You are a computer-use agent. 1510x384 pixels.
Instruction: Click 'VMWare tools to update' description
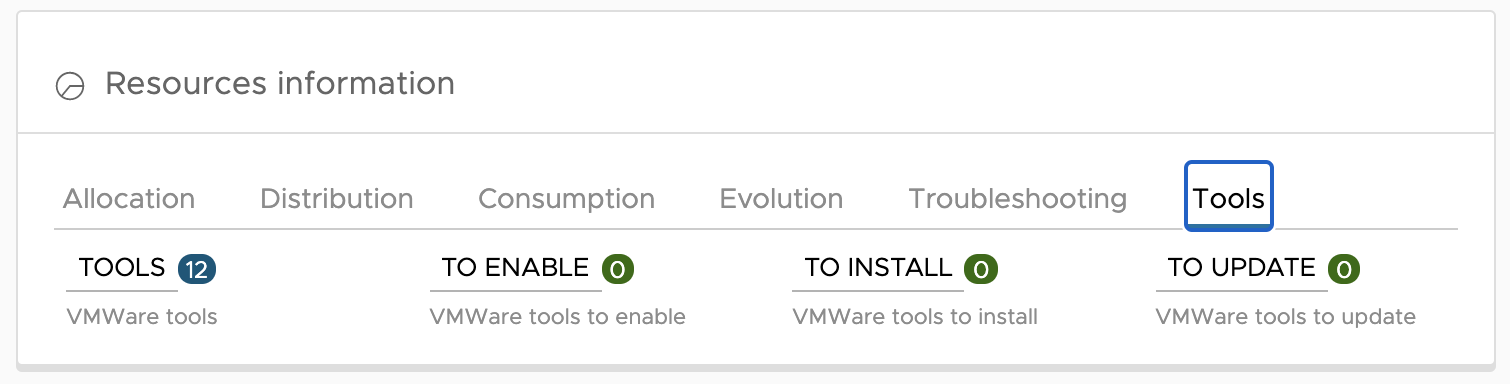pyautogui.click(x=1286, y=317)
